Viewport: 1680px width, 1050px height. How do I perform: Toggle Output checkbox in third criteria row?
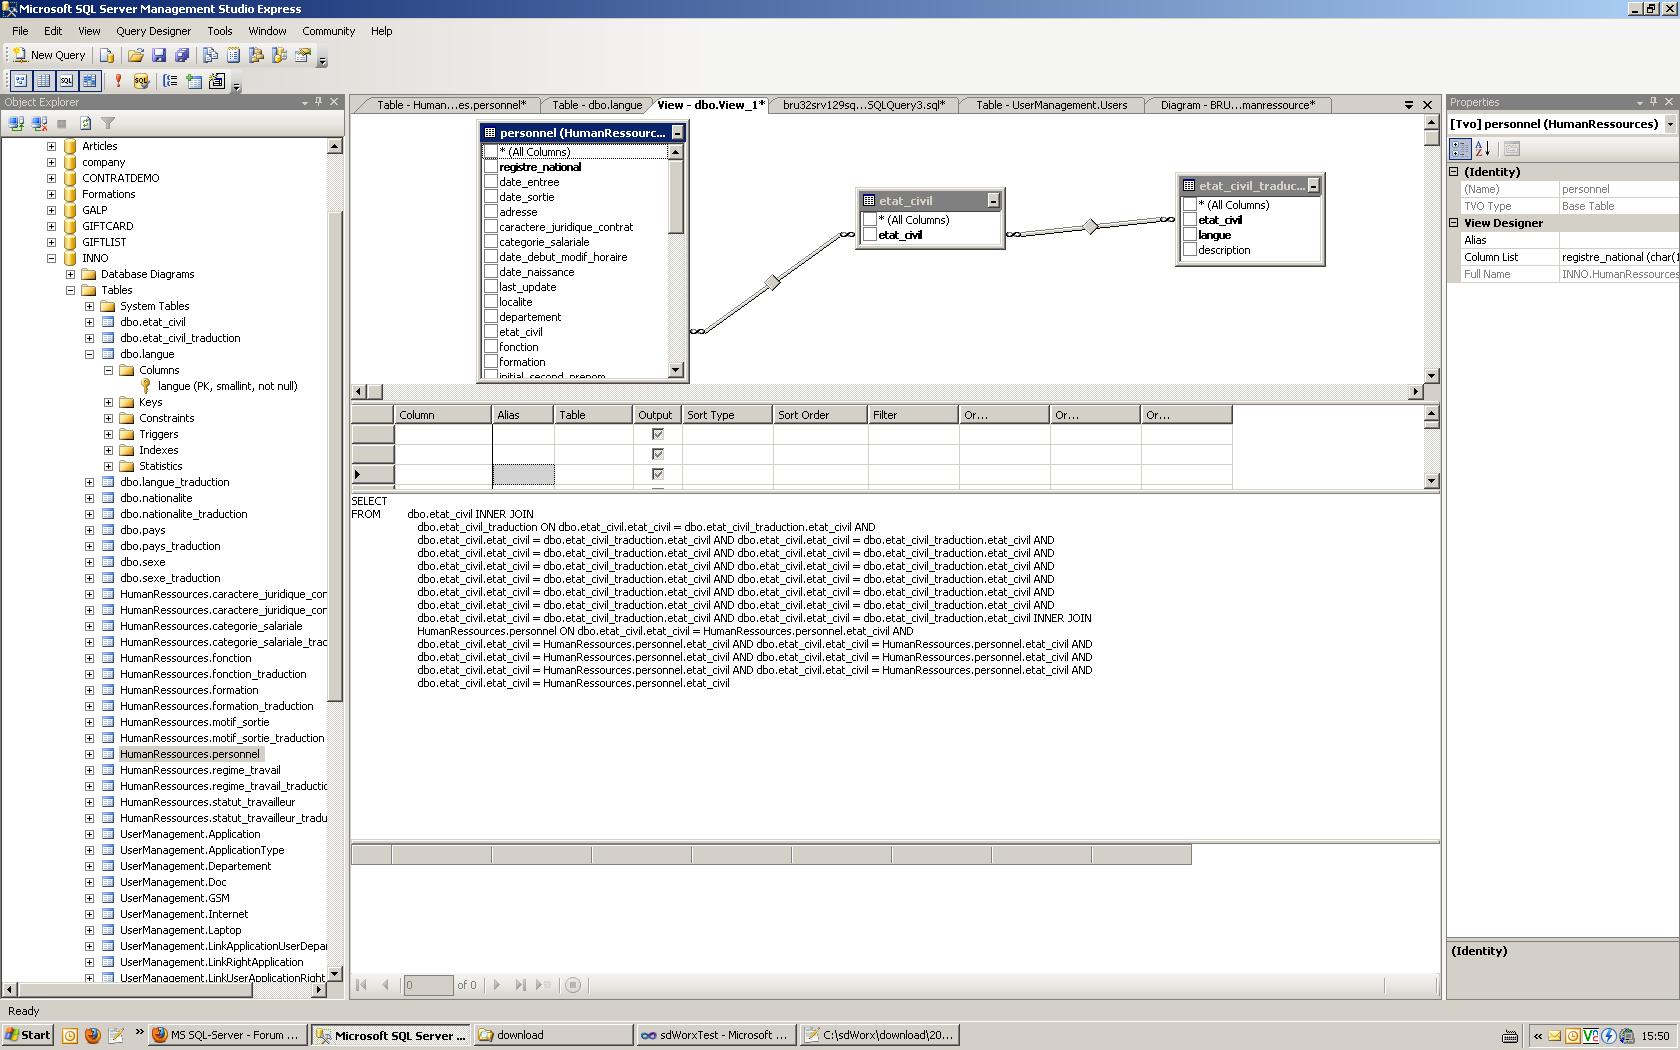tap(657, 474)
